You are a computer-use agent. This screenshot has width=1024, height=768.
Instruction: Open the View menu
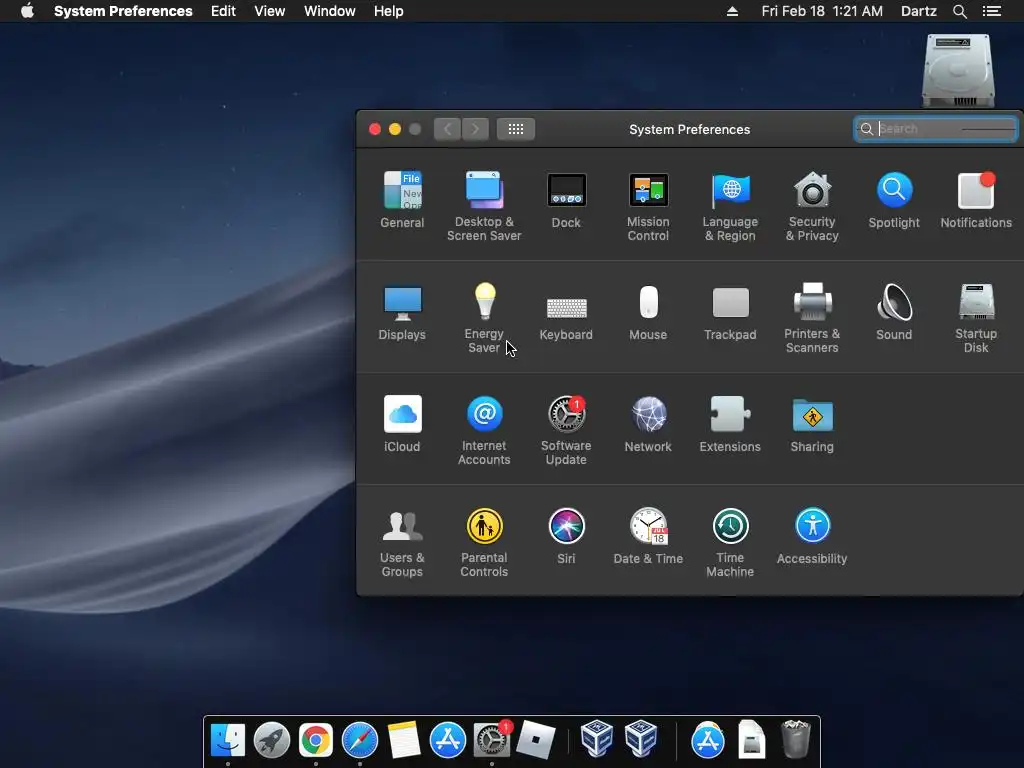270,11
